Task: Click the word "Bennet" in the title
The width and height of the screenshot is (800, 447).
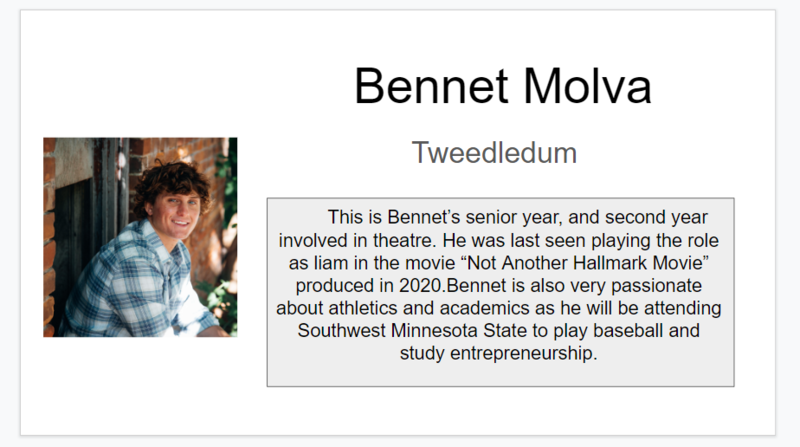Action: pyautogui.click(x=431, y=86)
